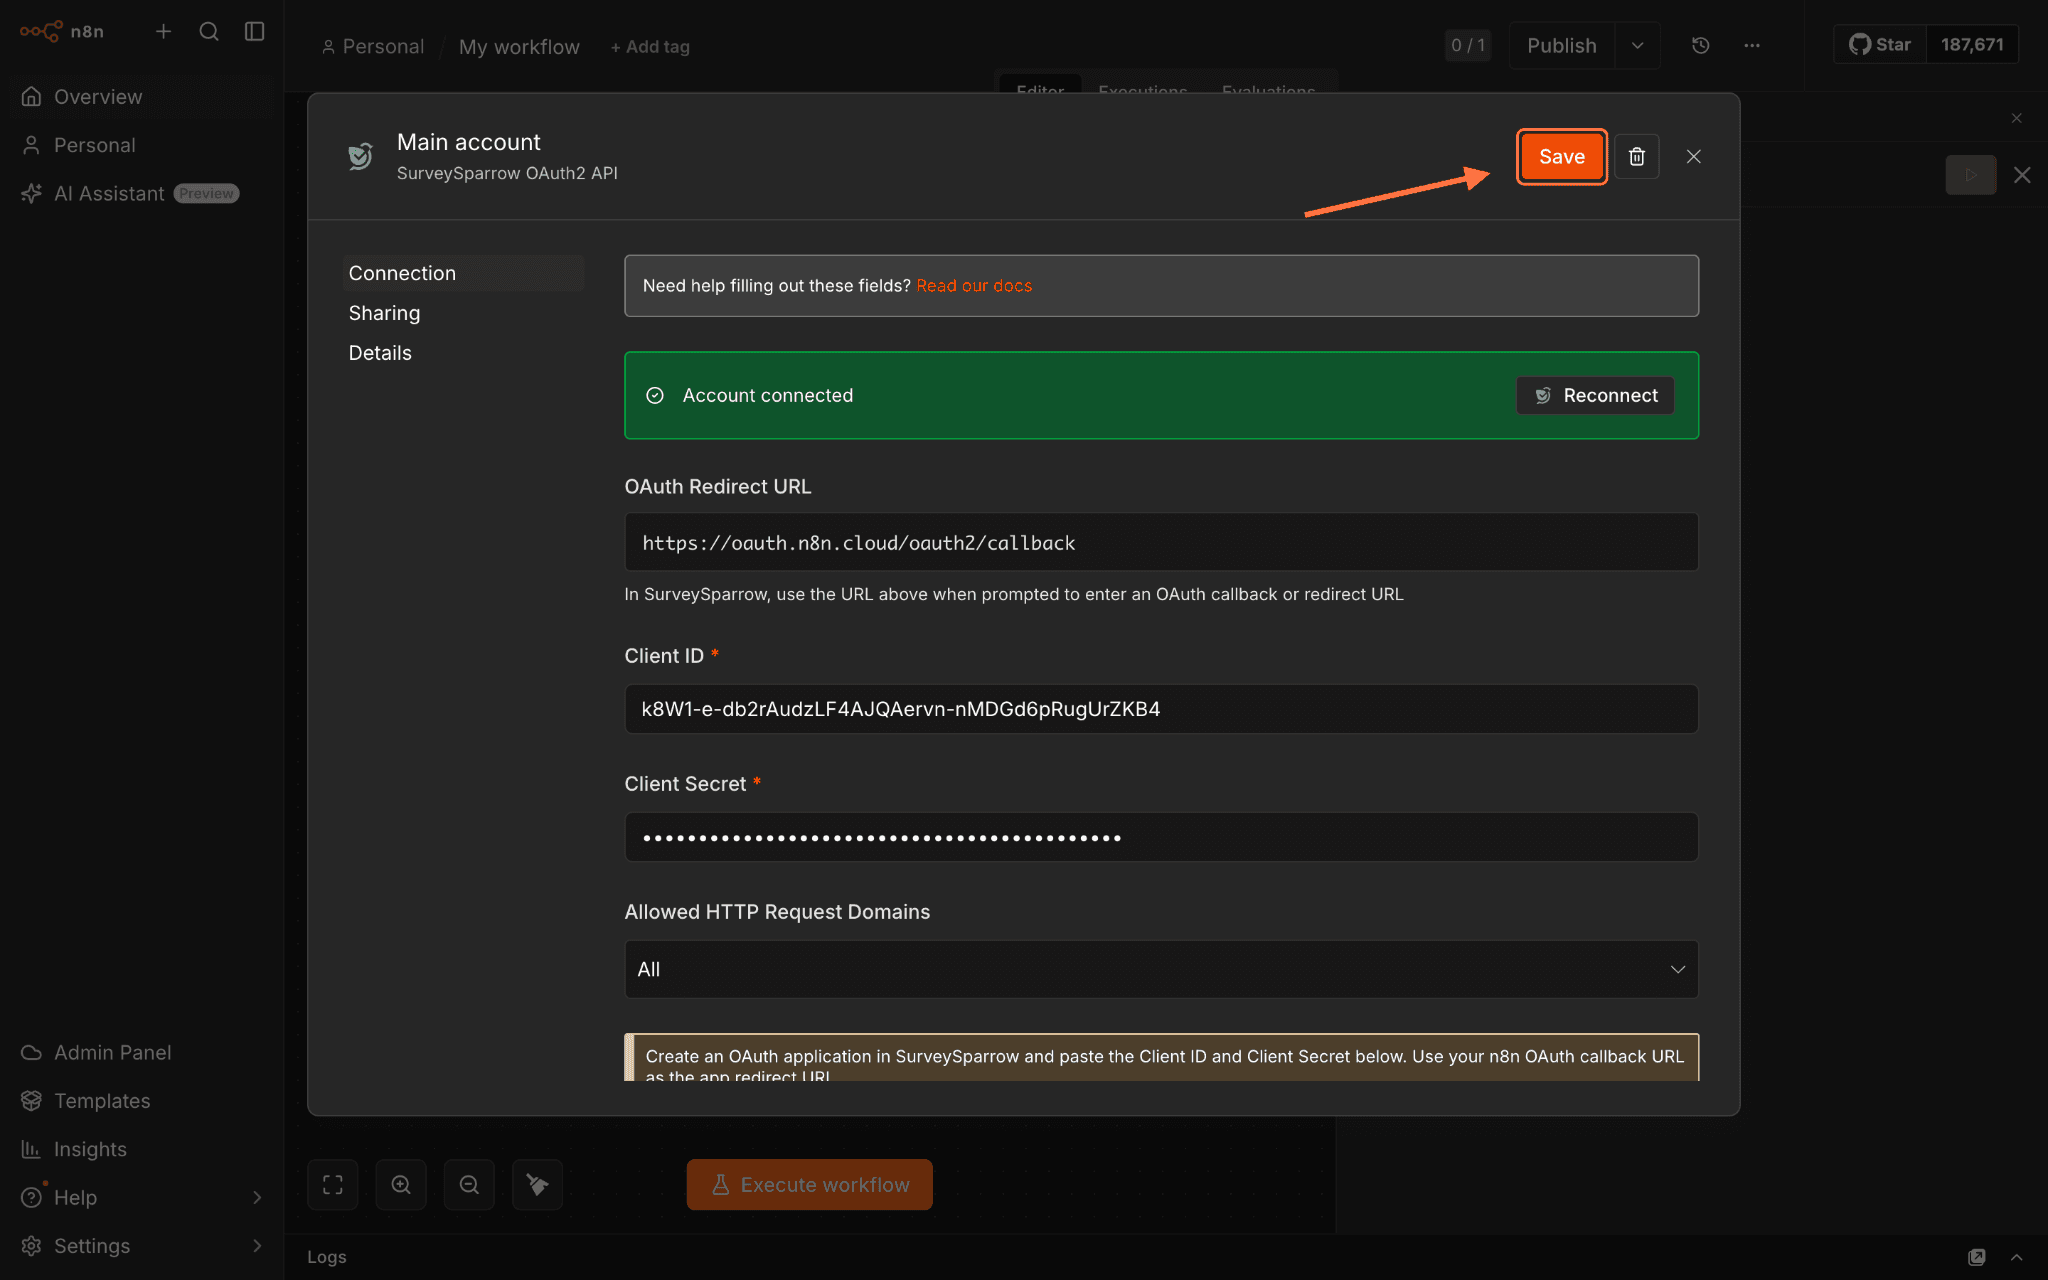The height and width of the screenshot is (1280, 2048).
Task: Delete credential with trash icon
Action: pyautogui.click(x=1637, y=157)
